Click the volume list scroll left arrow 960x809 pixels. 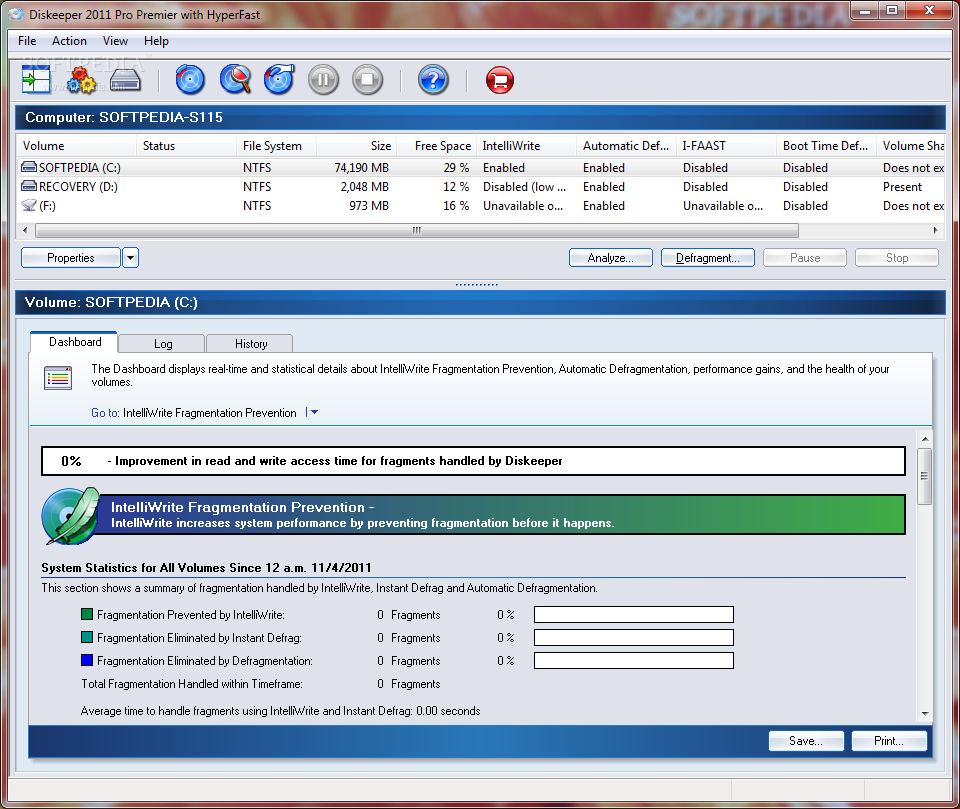pyautogui.click(x=24, y=230)
